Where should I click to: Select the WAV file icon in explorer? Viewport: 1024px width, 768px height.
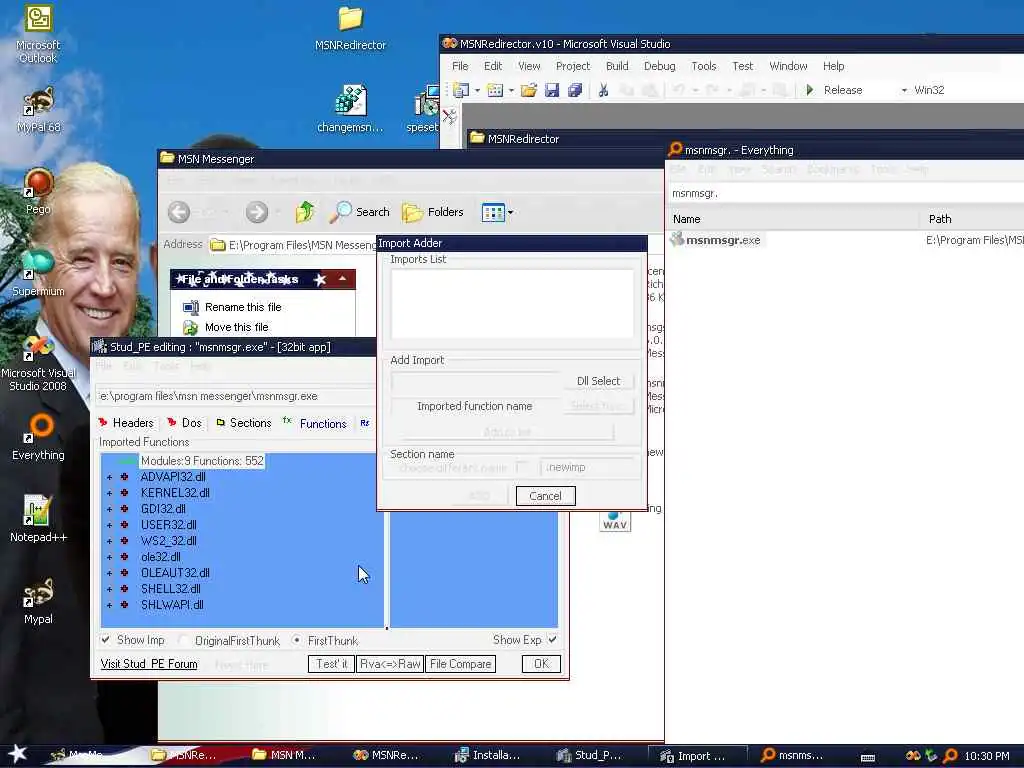(x=615, y=522)
